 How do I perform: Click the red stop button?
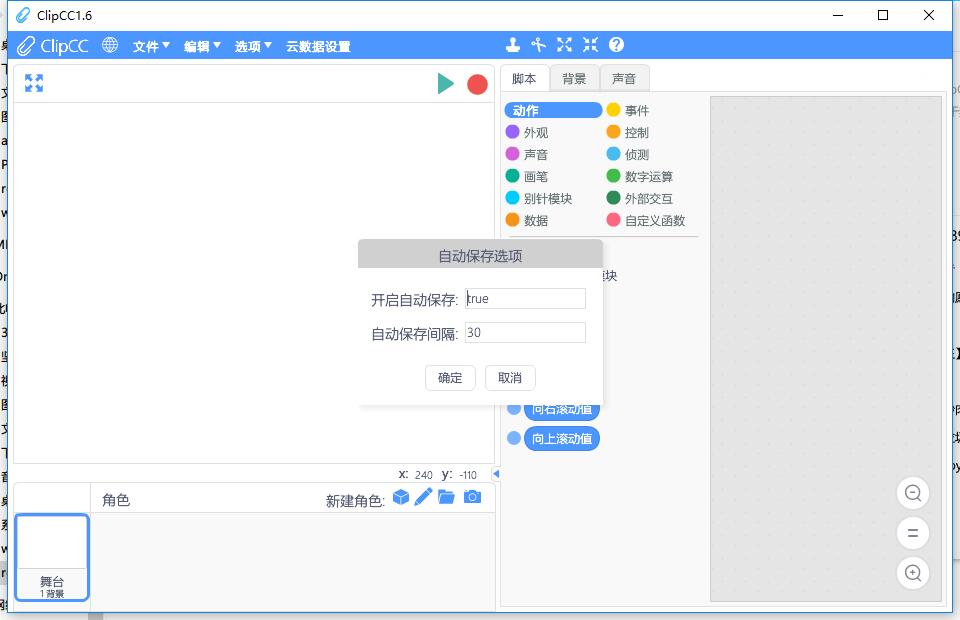pyautogui.click(x=478, y=84)
